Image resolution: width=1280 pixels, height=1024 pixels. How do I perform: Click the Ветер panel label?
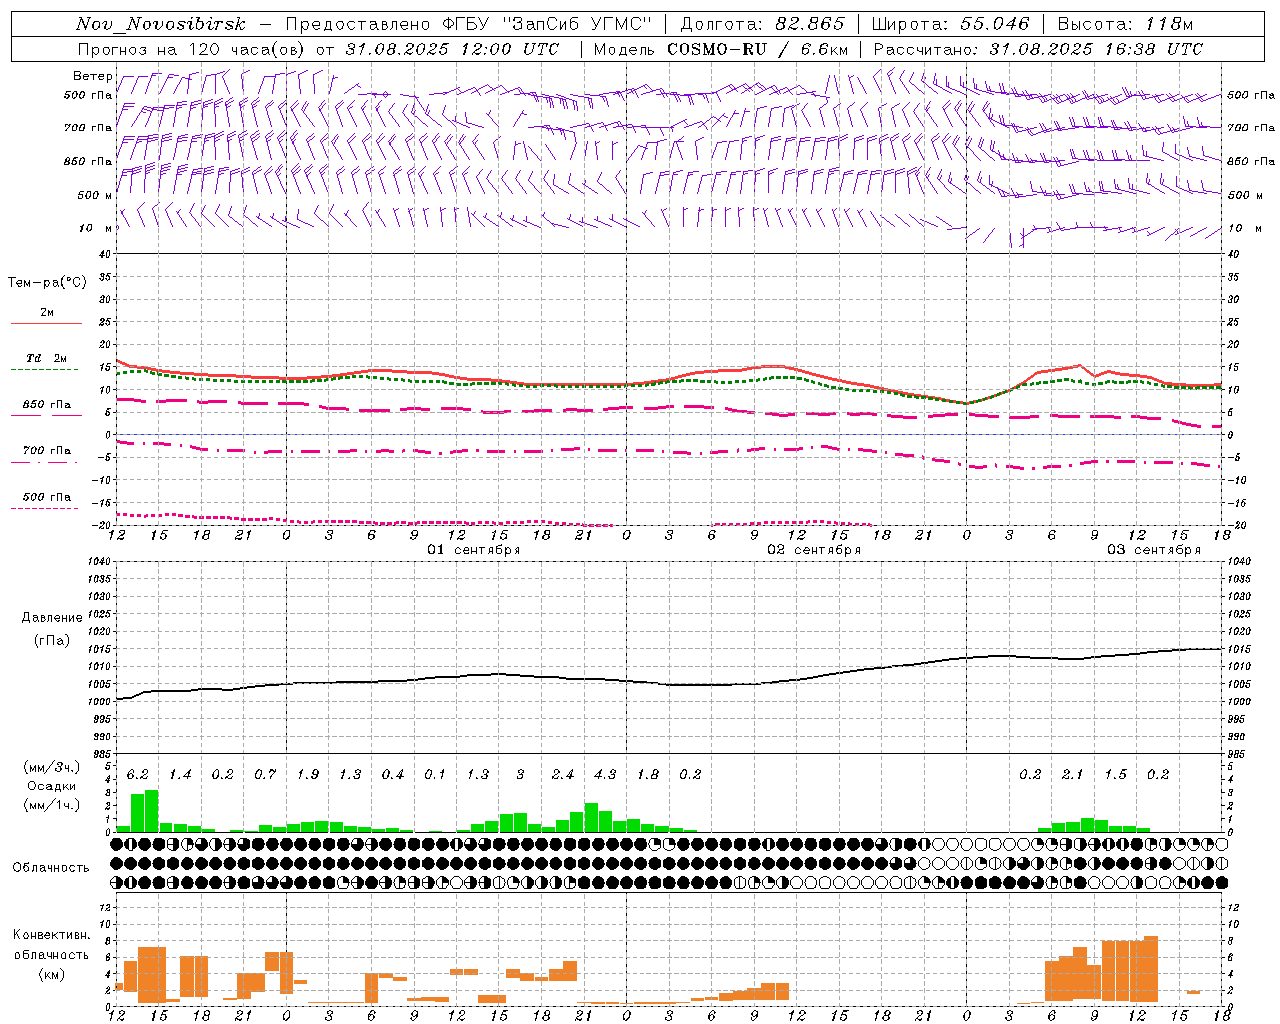pyautogui.click(x=93, y=76)
